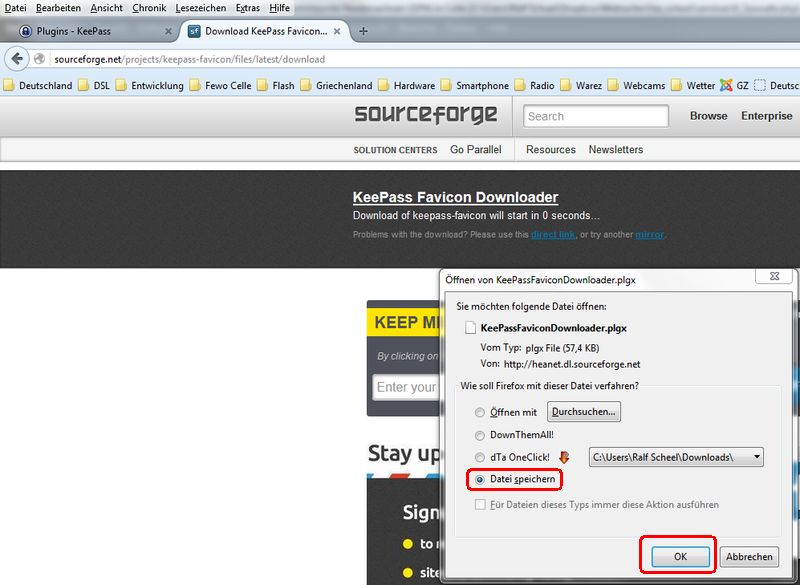Open the Smartphone bookmark folder
800x585 pixels.
tap(474, 85)
